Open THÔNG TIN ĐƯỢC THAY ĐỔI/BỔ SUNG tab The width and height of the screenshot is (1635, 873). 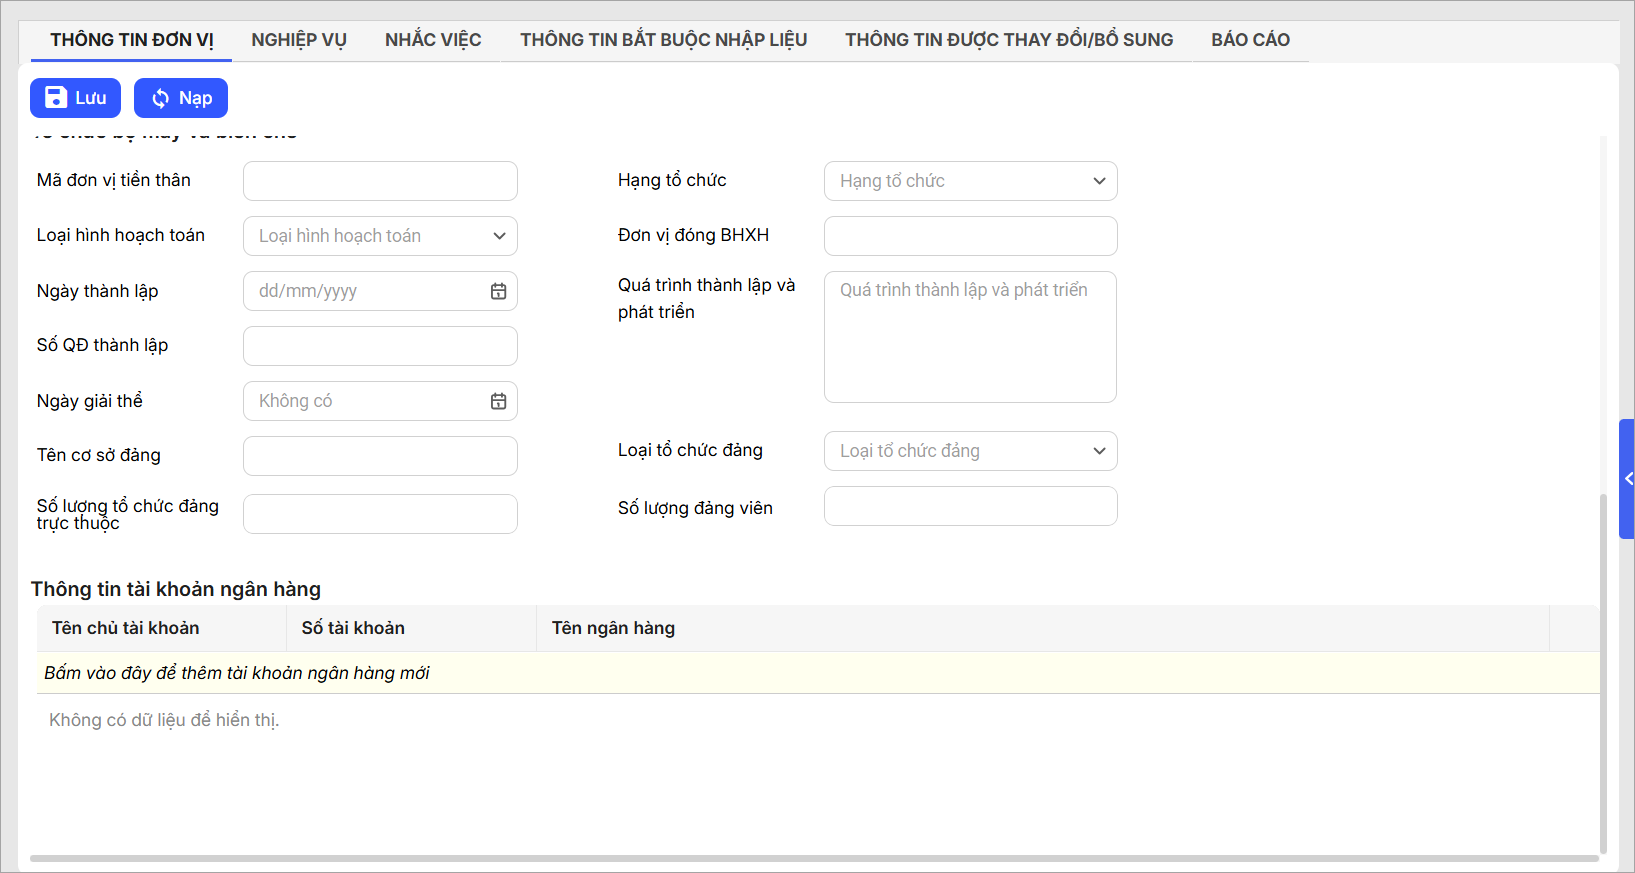(x=1009, y=40)
